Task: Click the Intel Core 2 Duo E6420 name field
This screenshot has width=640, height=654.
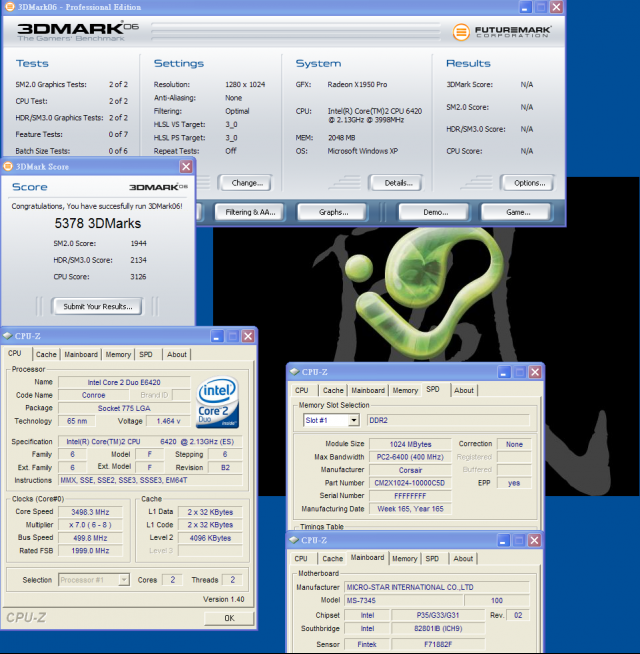Action: [124, 382]
